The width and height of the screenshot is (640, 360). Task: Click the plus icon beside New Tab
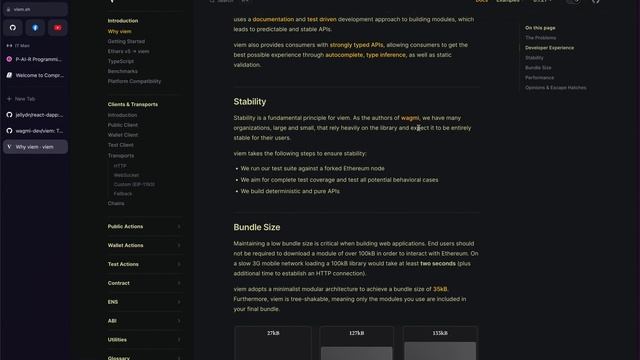tap(9, 99)
